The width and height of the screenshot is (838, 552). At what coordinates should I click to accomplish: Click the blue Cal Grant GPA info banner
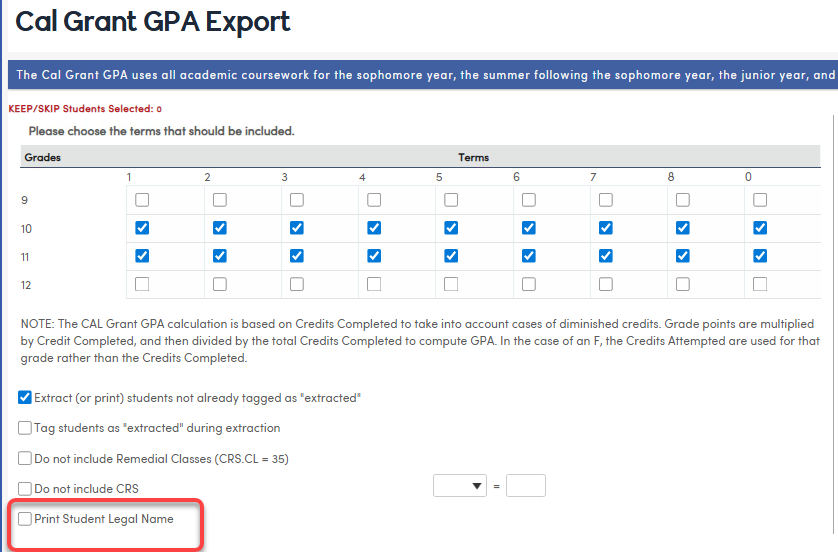click(x=423, y=75)
